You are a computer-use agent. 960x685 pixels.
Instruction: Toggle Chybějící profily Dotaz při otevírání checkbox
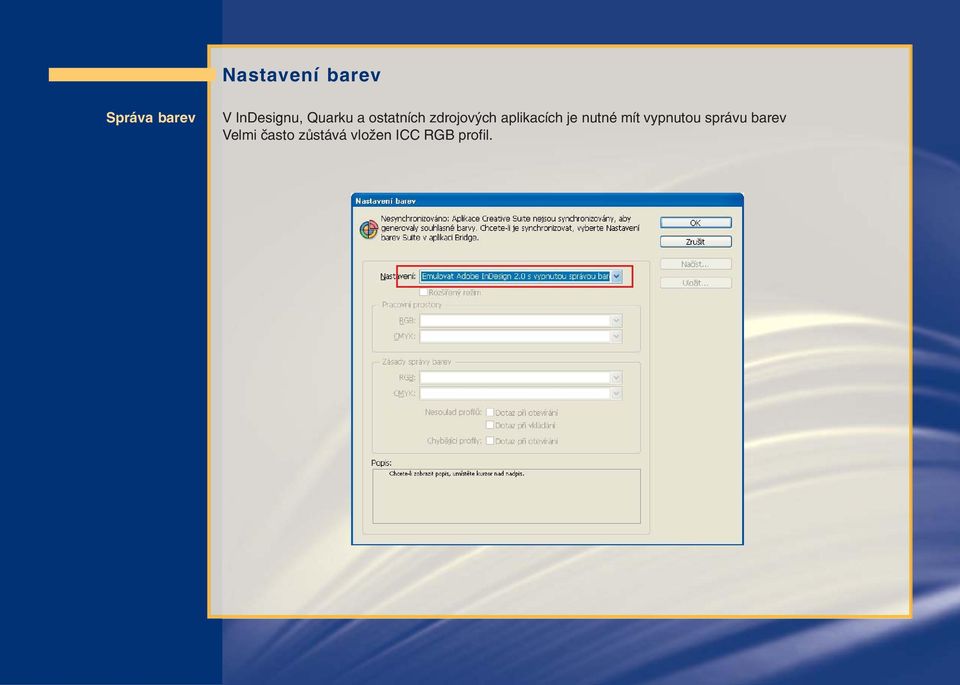coord(490,441)
